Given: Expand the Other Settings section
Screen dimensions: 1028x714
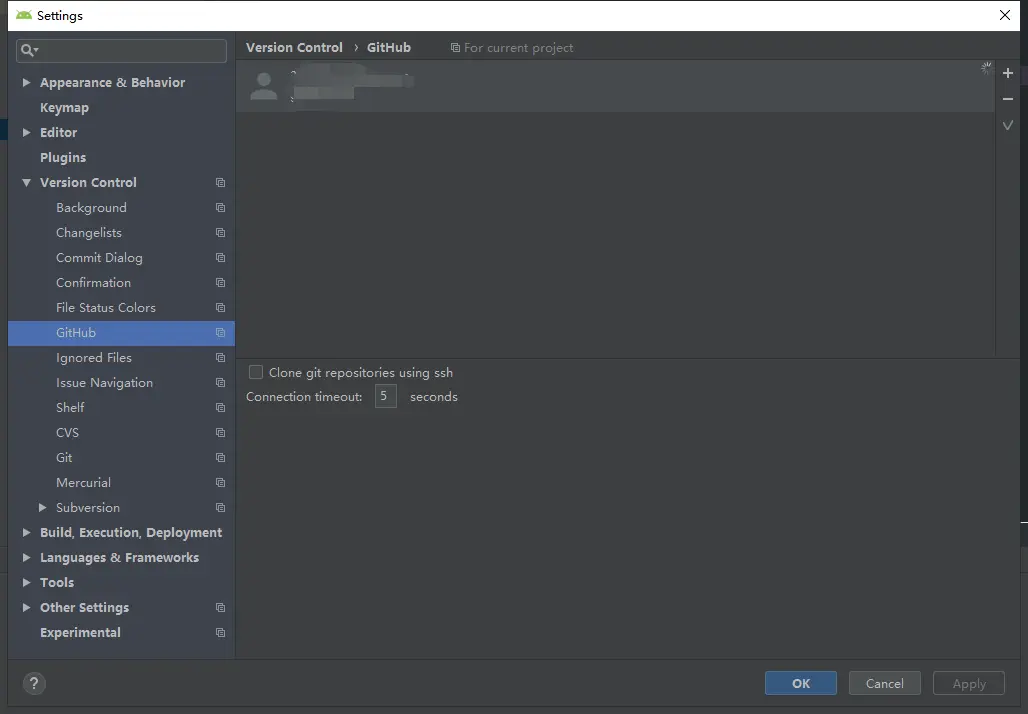Looking at the screenshot, I should point(26,607).
